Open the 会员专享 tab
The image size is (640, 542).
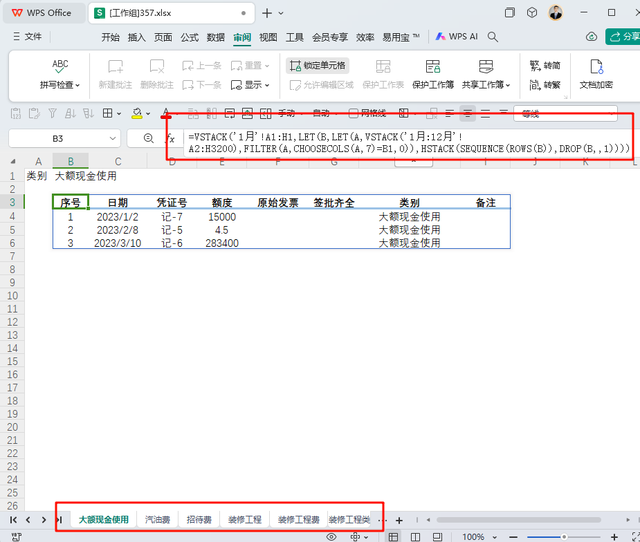point(330,37)
